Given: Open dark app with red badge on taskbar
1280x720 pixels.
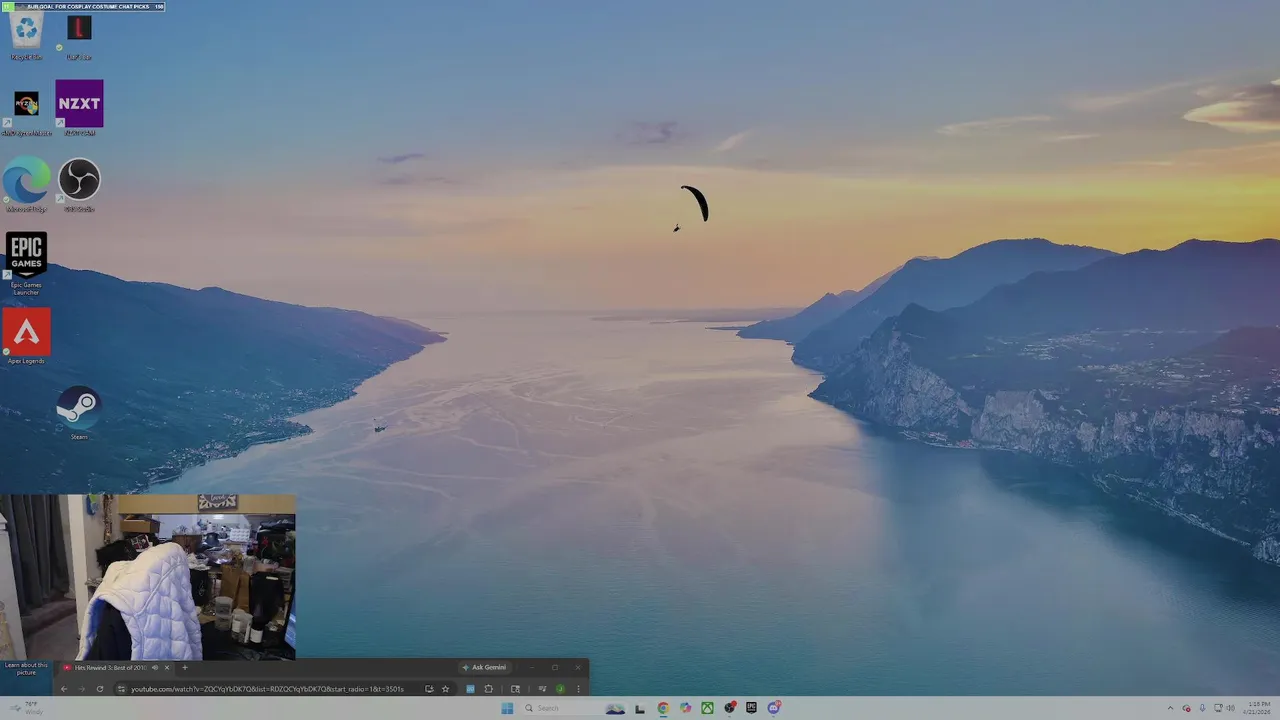Looking at the screenshot, I should (730, 708).
